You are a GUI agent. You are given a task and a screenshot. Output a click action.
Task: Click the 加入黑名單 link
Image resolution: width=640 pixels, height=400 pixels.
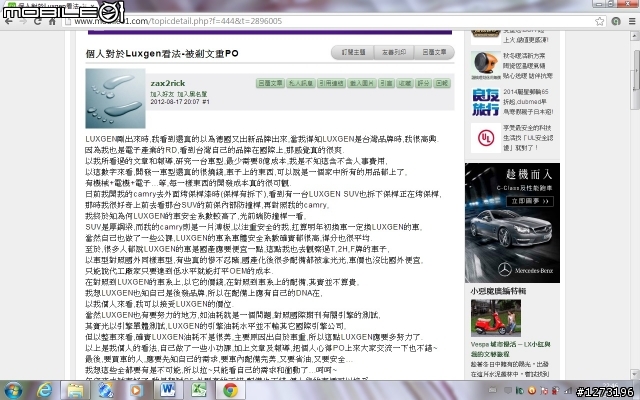click(x=192, y=94)
